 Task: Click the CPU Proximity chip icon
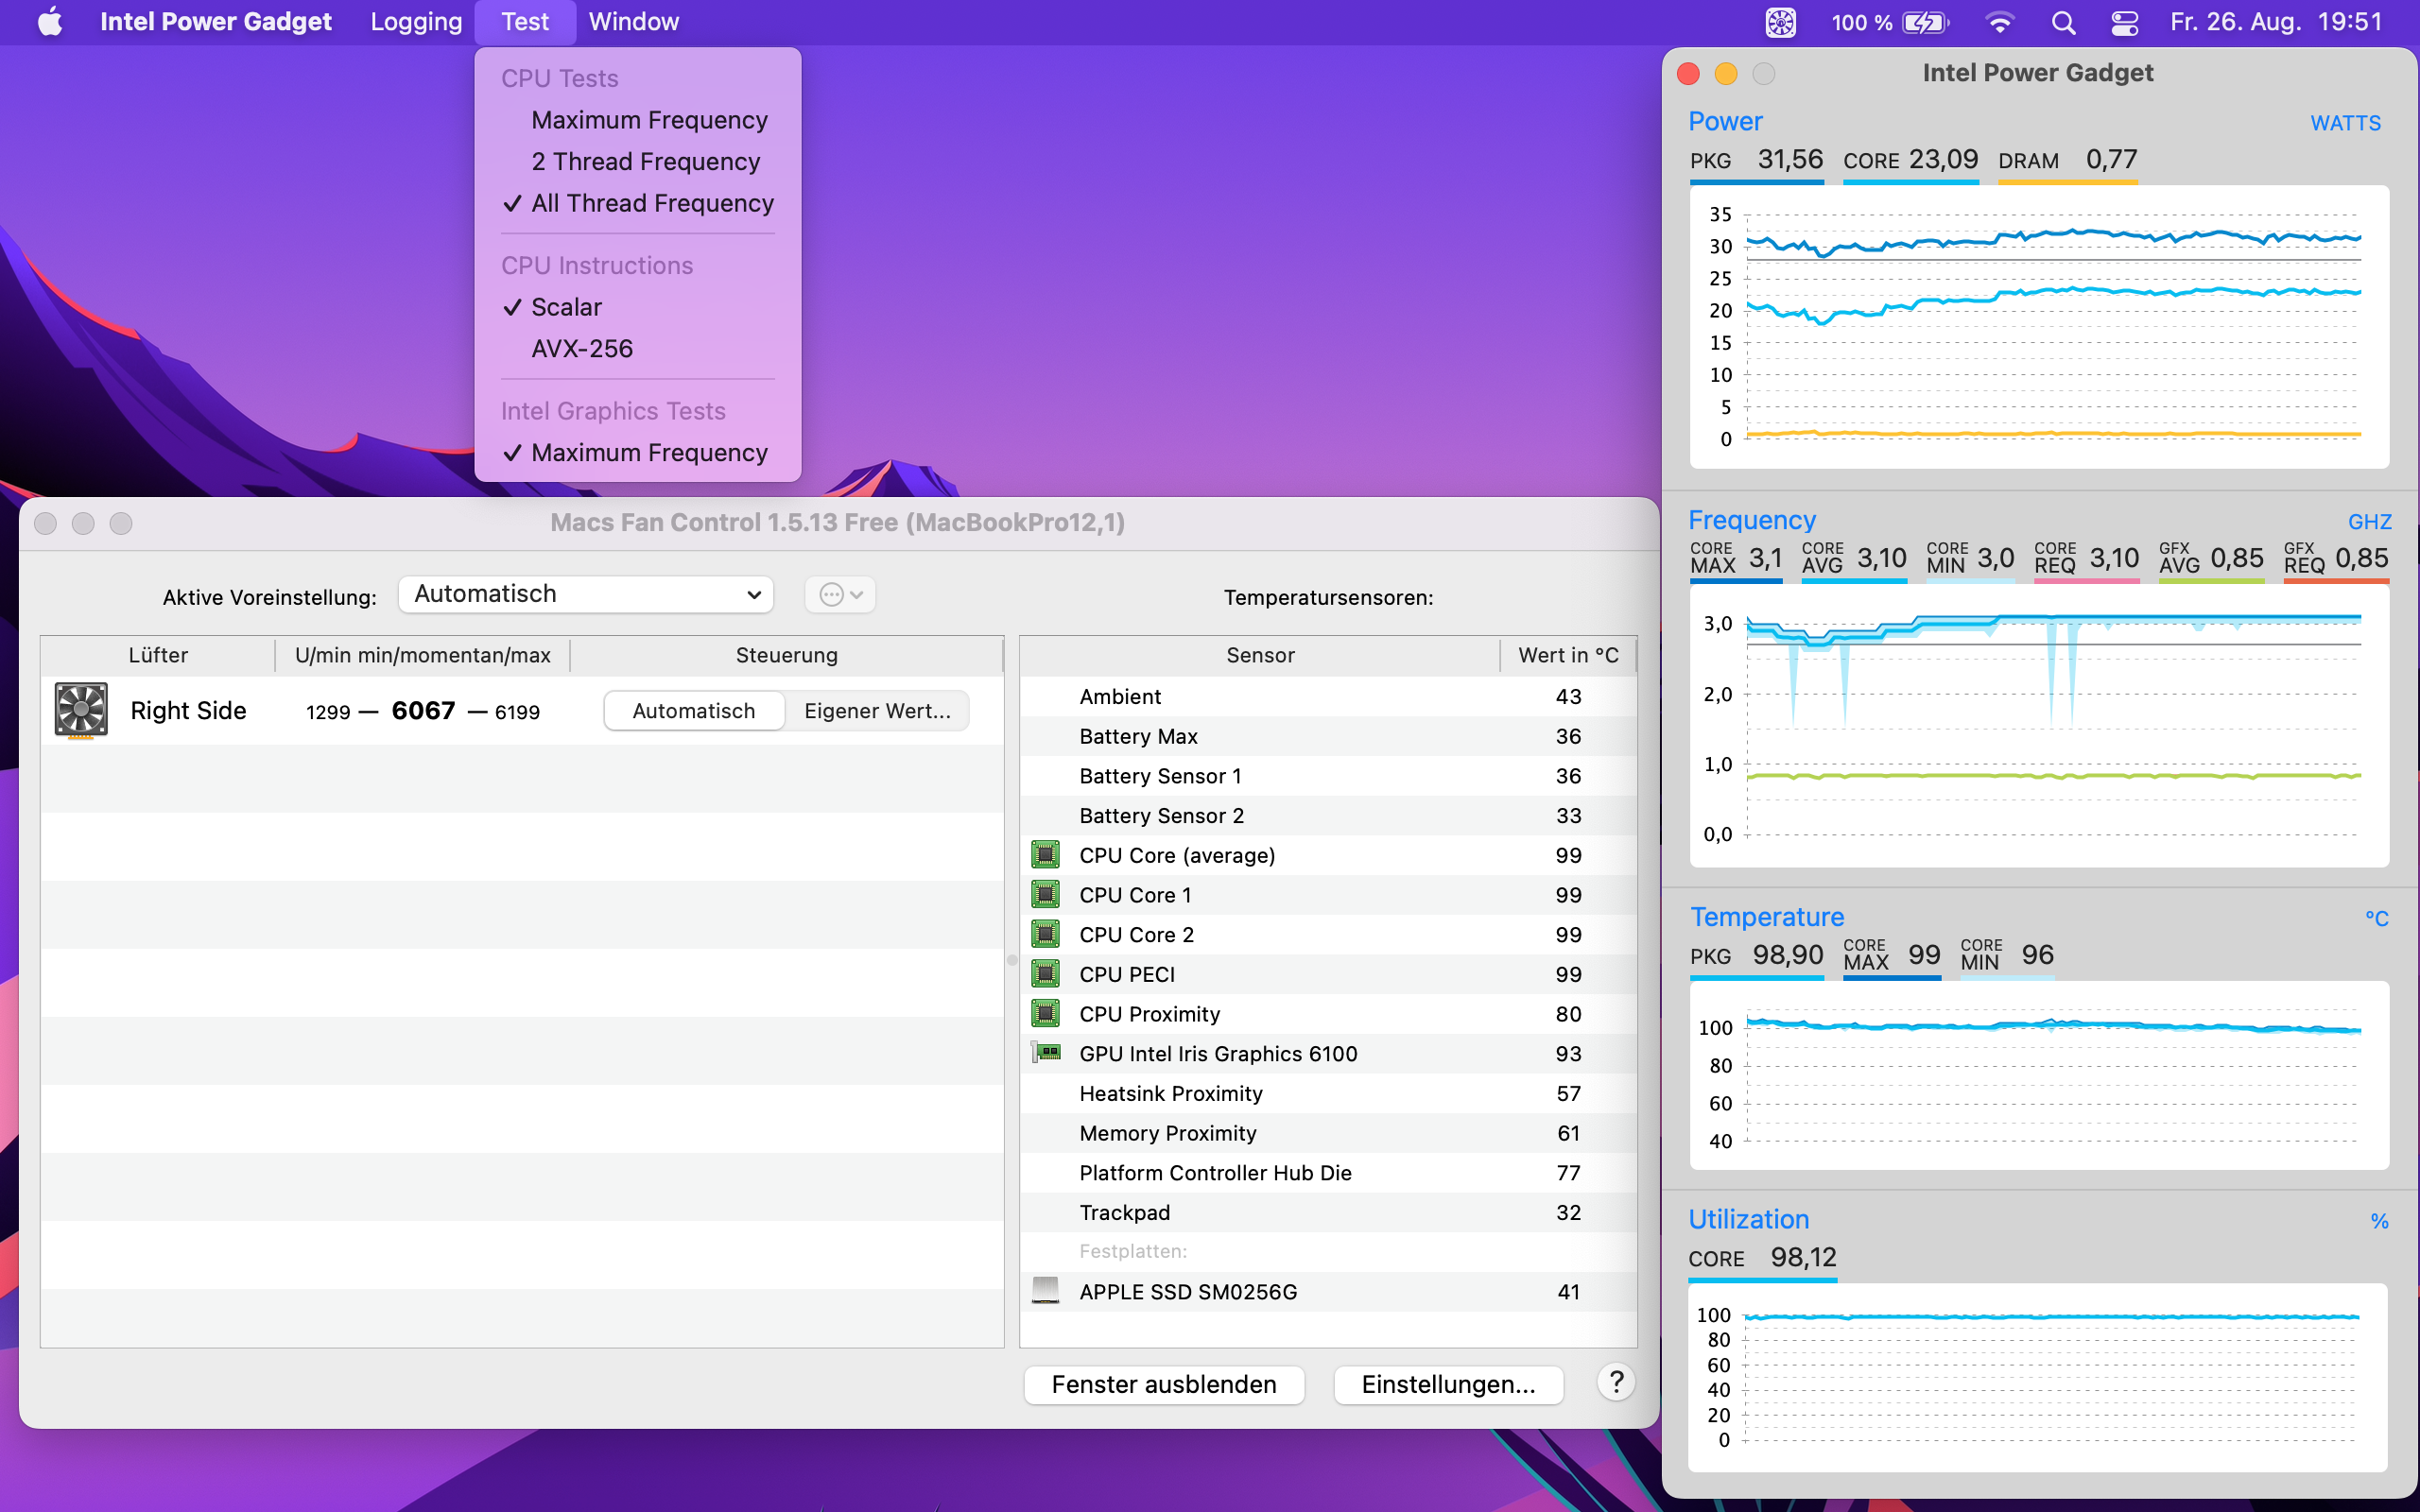[1045, 1014]
